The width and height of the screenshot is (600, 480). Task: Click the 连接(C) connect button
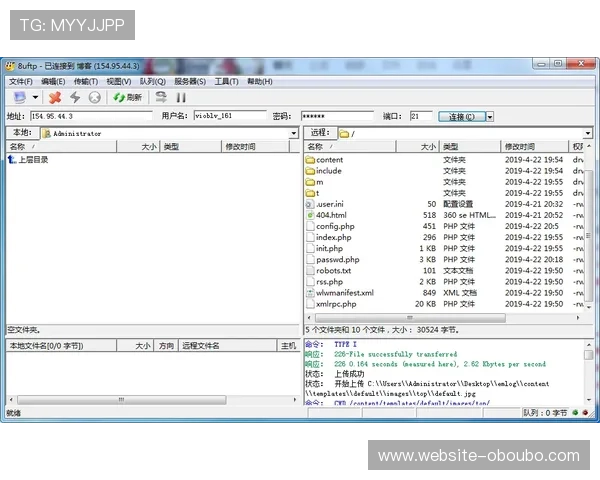pyautogui.click(x=461, y=116)
